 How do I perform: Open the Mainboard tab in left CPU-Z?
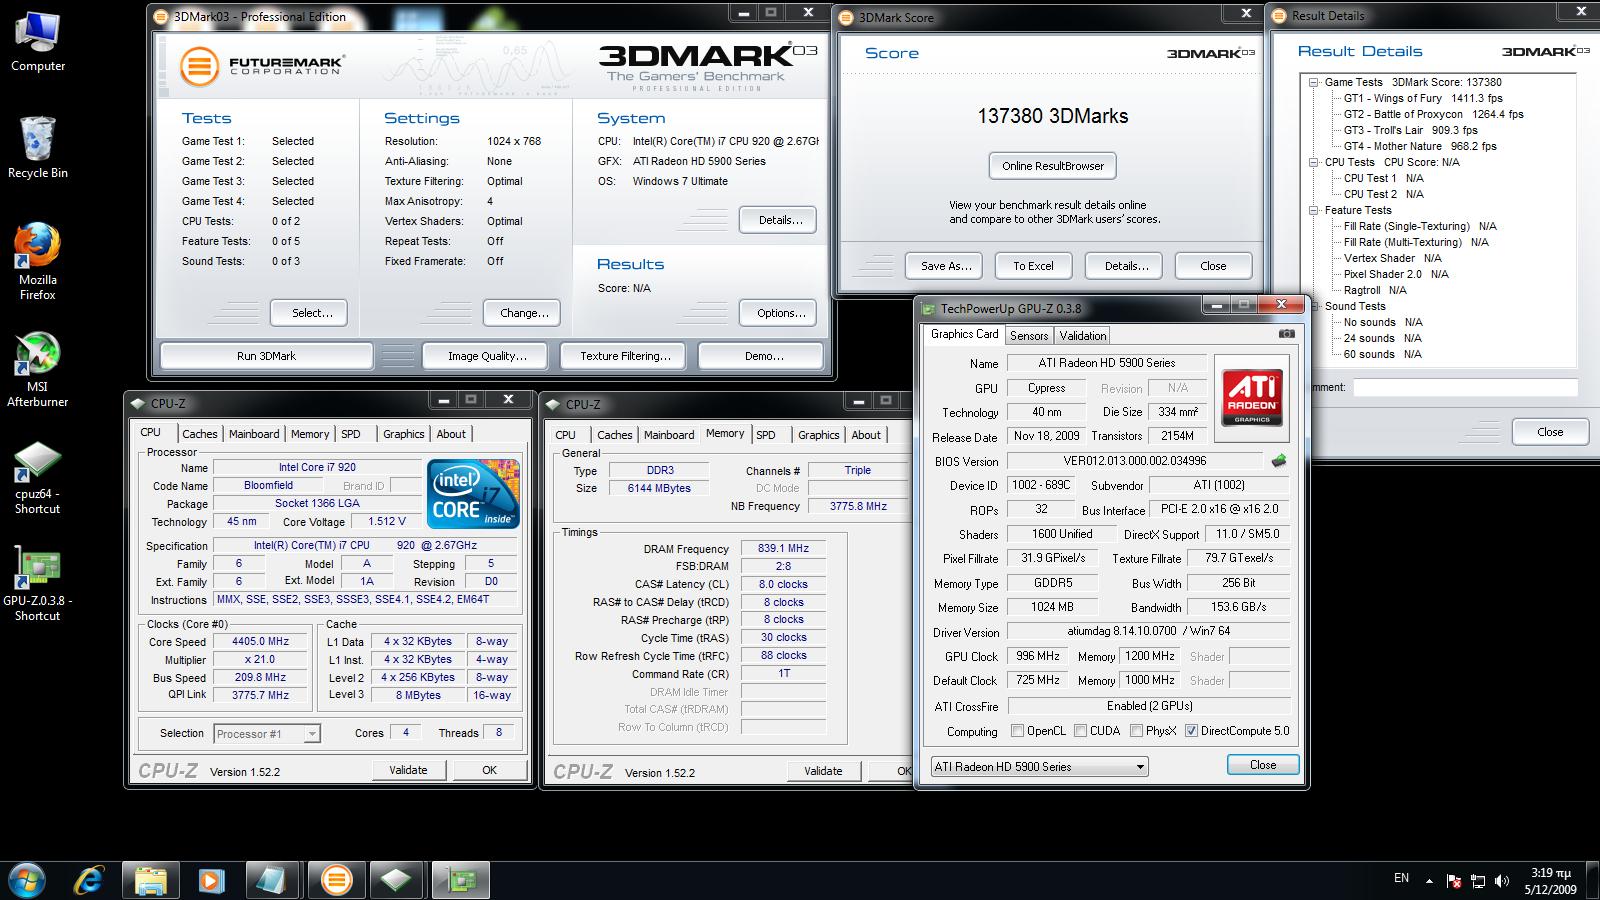[x=254, y=434]
